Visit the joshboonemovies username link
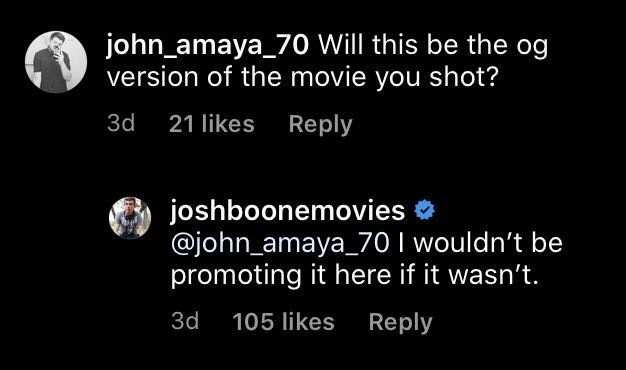 pyautogui.click(x=288, y=211)
